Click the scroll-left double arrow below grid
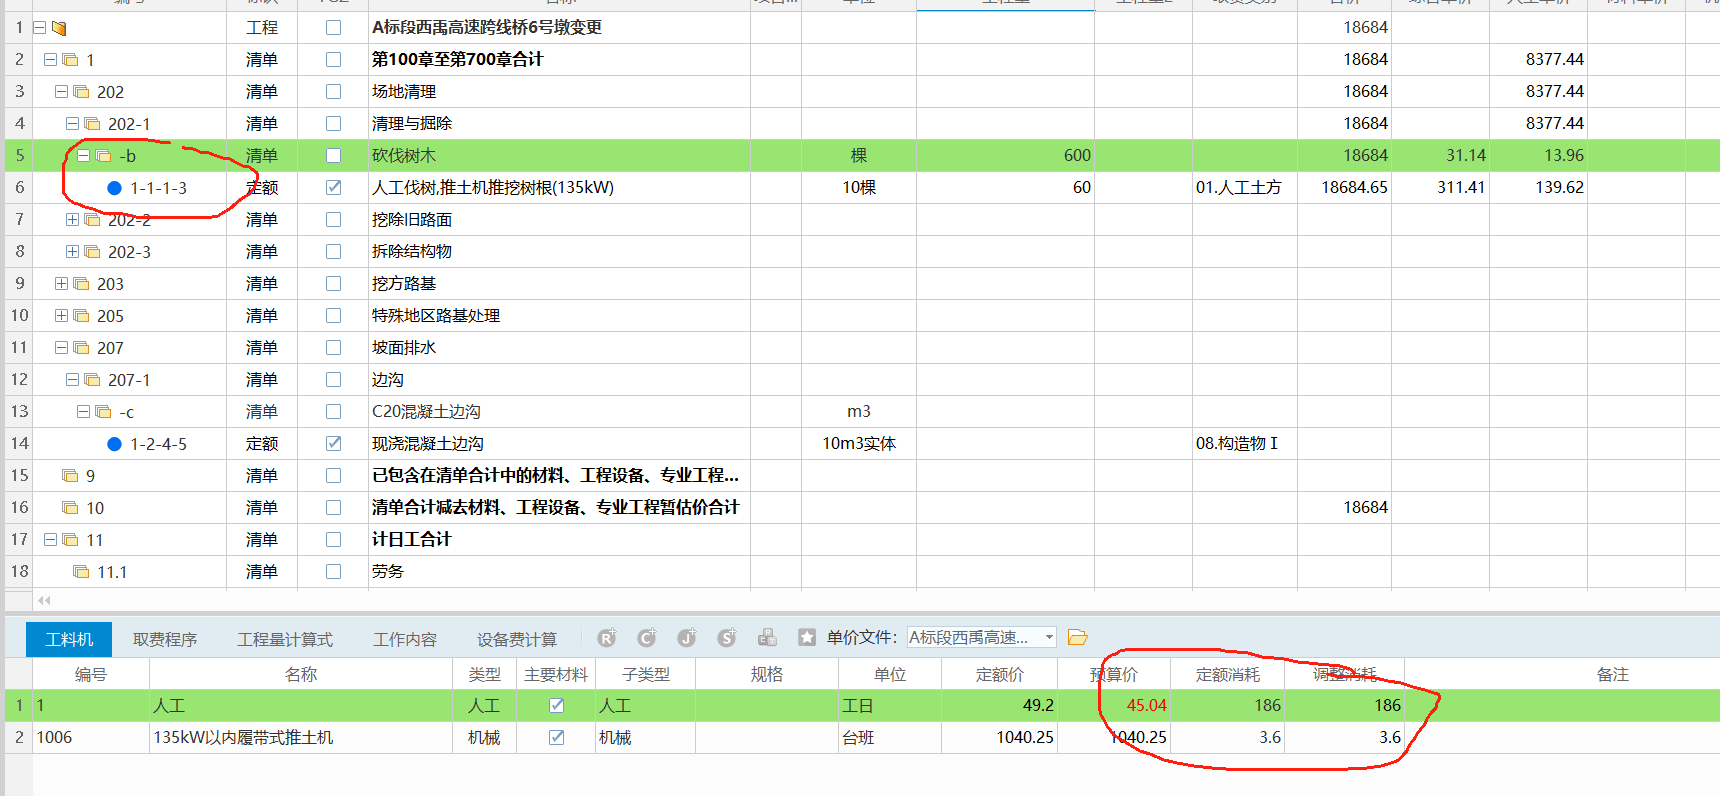The width and height of the screenshot is (1720, 796). point(43,601)
